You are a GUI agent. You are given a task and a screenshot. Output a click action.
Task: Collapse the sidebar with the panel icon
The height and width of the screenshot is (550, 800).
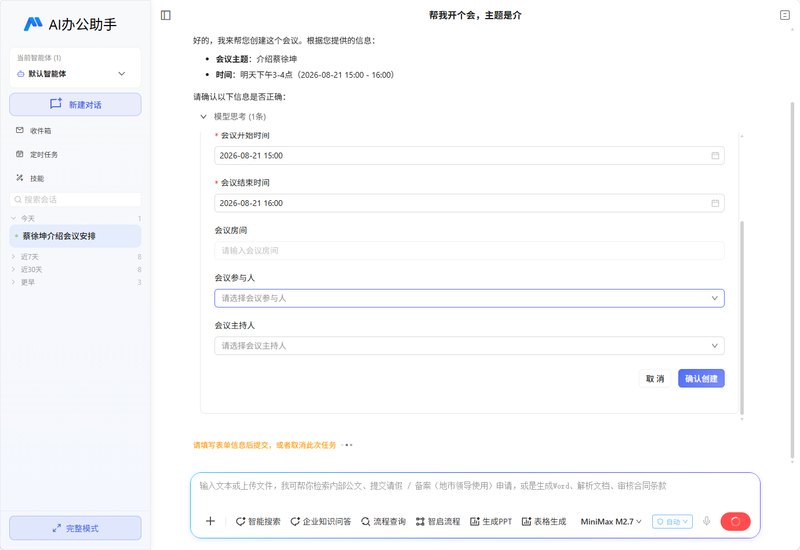[166, 15]
